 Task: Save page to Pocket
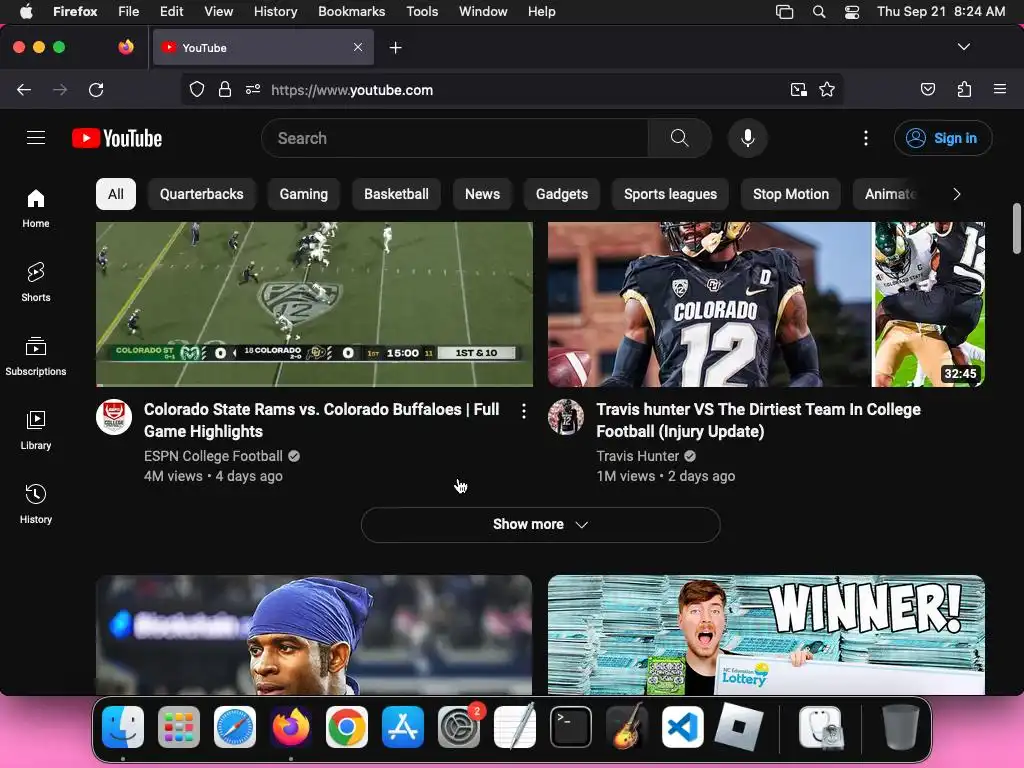[928, 89]
